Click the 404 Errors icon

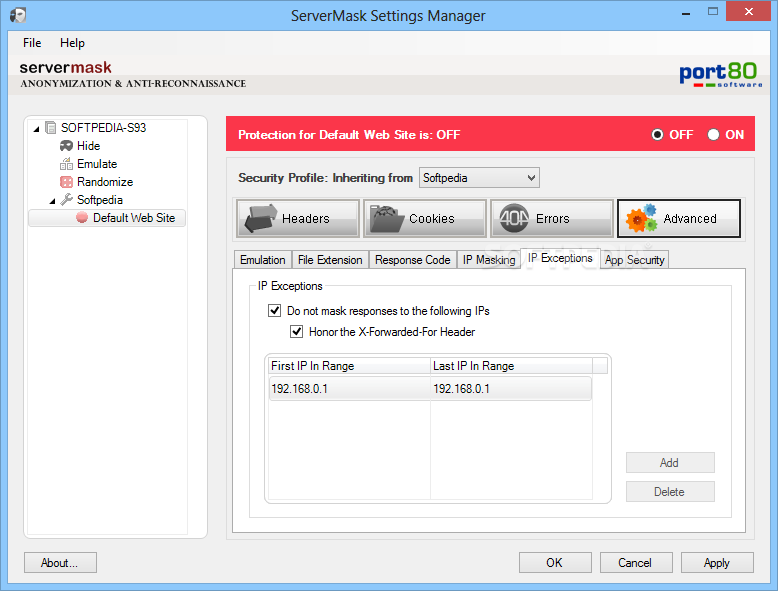point(514,218)
